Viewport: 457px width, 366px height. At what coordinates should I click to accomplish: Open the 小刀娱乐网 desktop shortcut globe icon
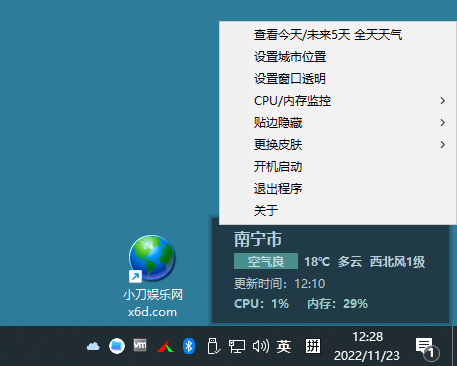click(x=152, y=258)
